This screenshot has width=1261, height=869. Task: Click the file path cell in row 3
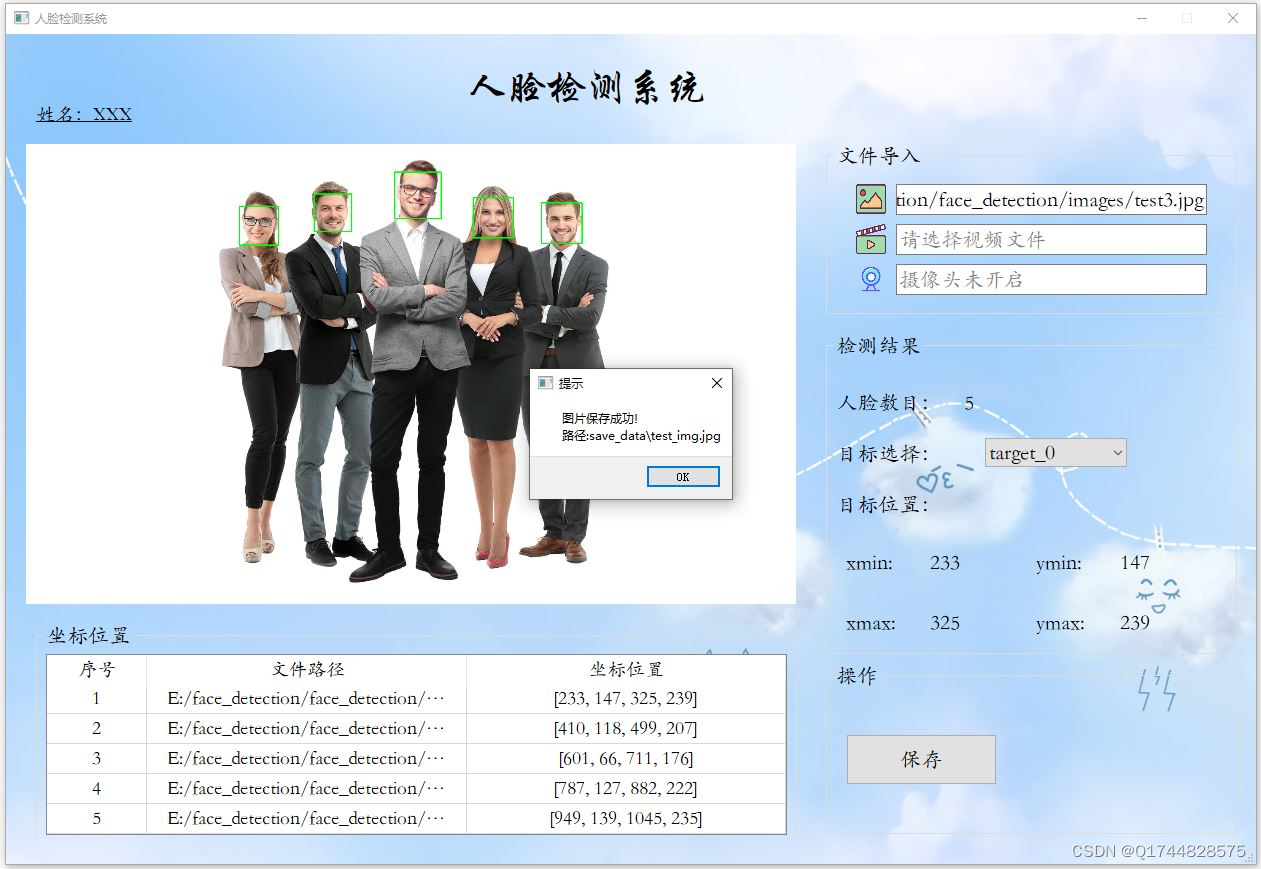307,759
